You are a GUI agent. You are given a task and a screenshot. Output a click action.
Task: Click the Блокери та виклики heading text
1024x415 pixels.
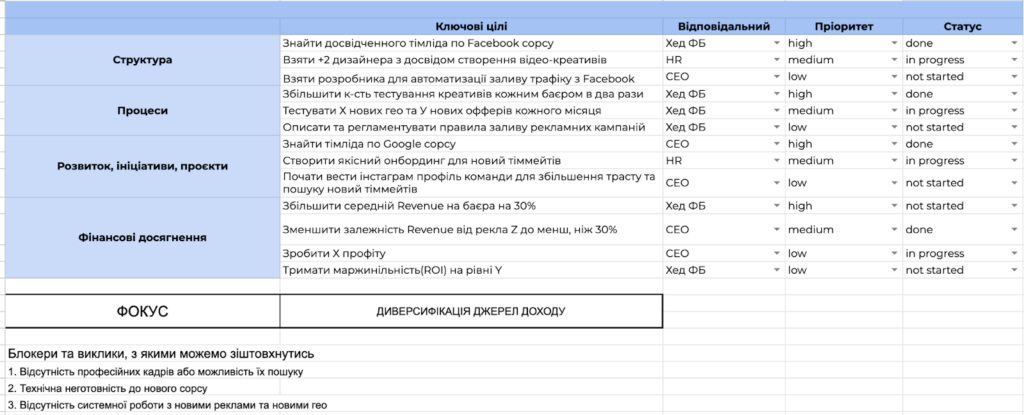161,354
